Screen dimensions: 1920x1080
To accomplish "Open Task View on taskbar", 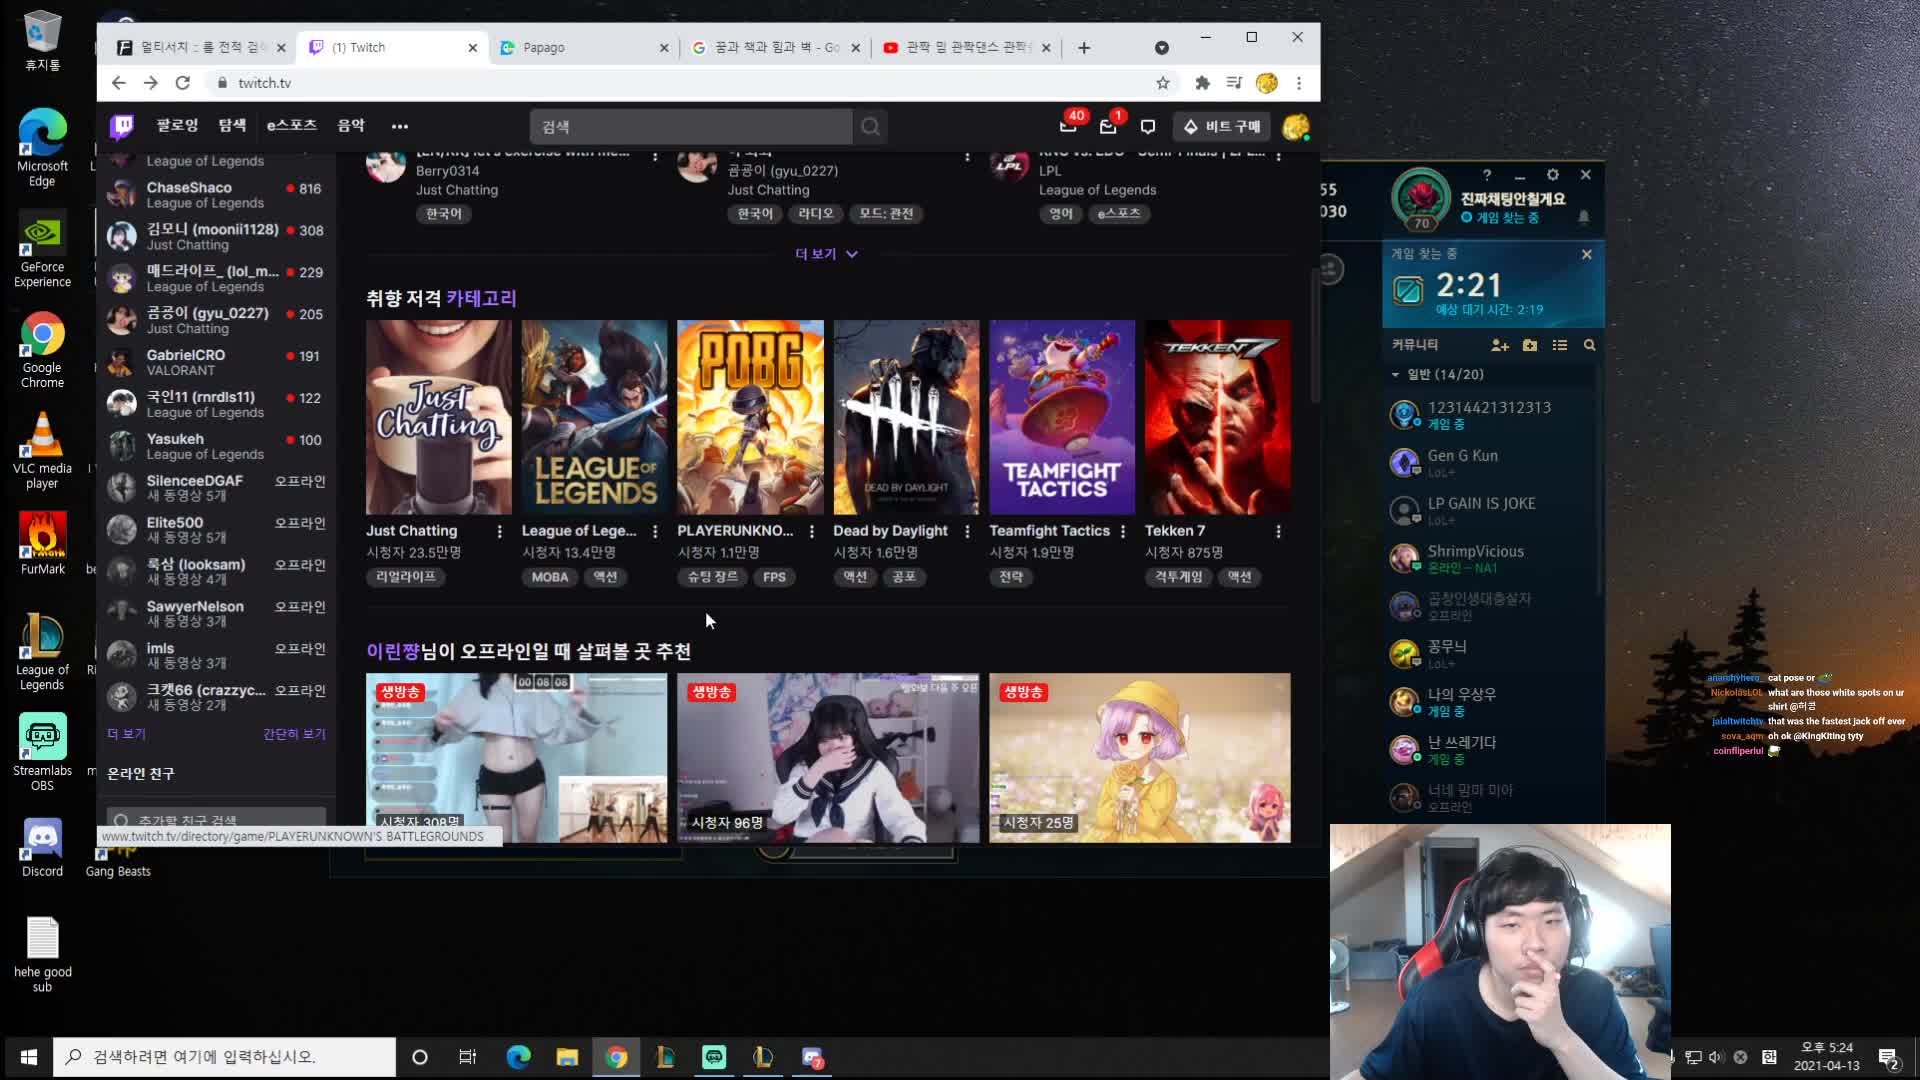I will (x=467, y=1057).
